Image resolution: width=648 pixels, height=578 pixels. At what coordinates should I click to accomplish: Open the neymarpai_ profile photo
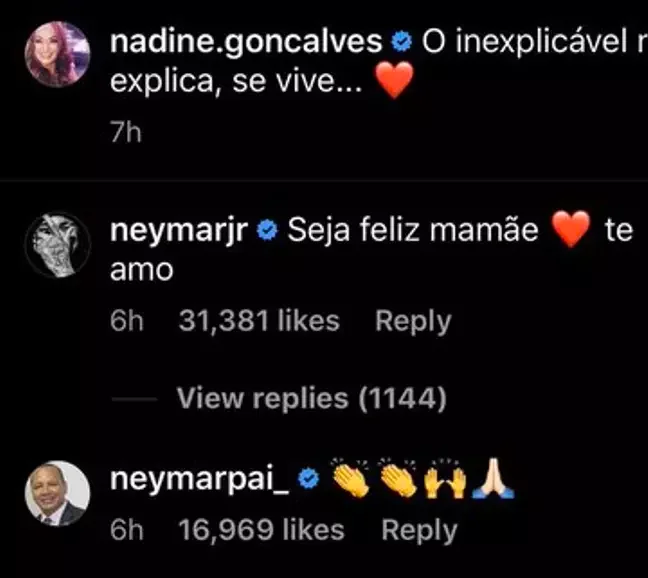[58, 493]
